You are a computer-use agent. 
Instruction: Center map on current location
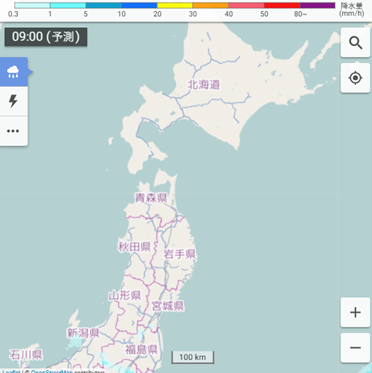tap(355, 78)
